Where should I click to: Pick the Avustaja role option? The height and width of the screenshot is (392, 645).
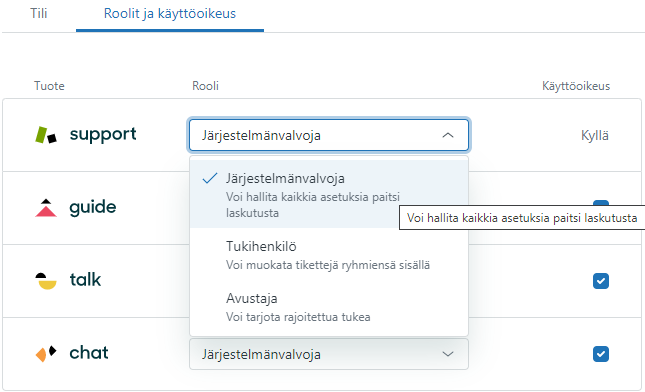tap(329, 307)
